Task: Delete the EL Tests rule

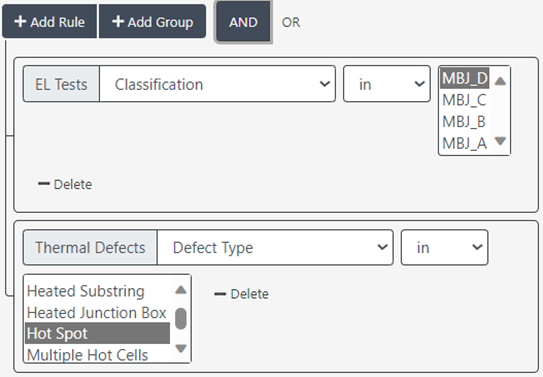Action: coord(65,184)
